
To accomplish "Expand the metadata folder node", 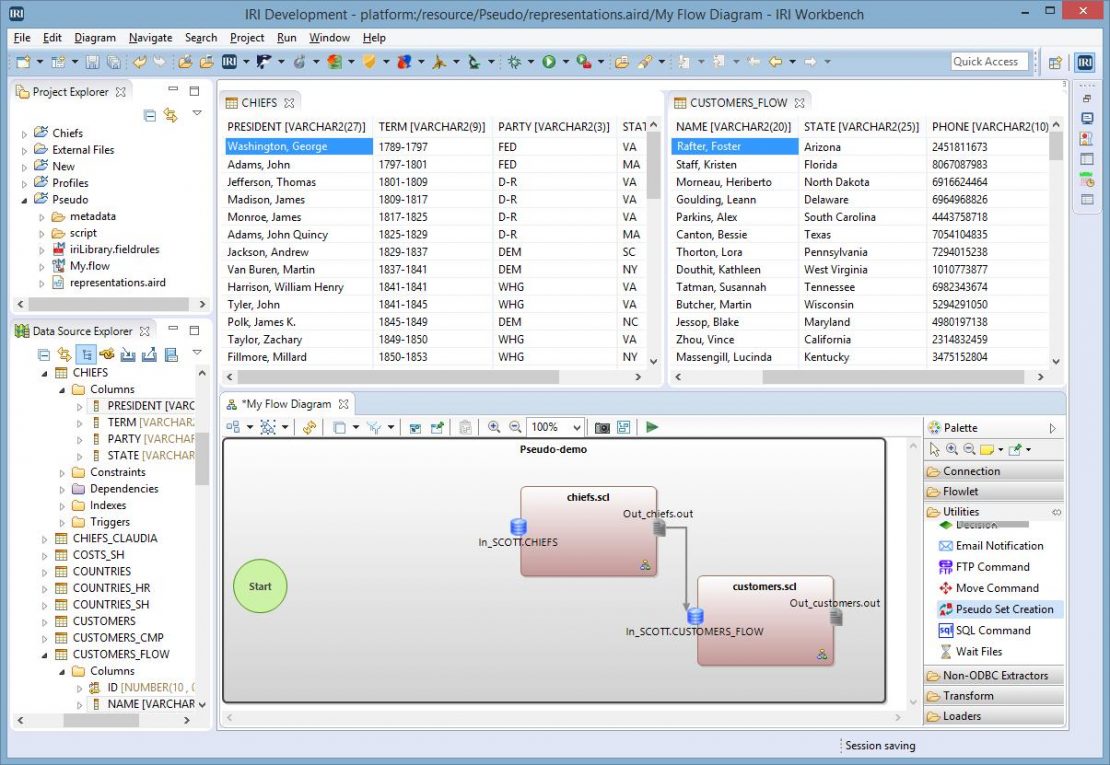I will coord(42,217).
